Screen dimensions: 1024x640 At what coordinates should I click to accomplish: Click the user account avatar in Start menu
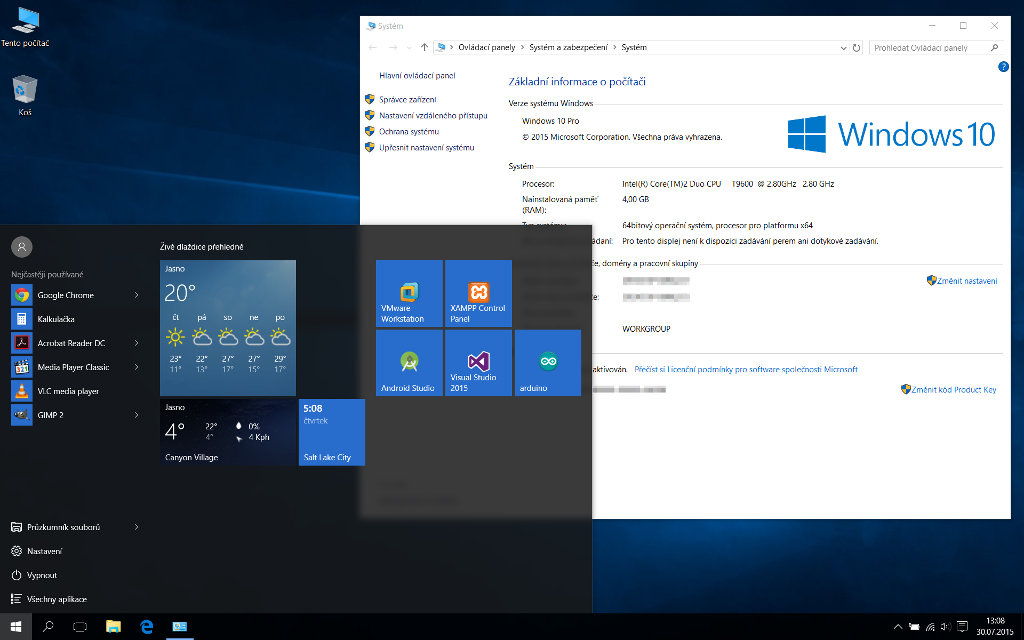point(22,247)
